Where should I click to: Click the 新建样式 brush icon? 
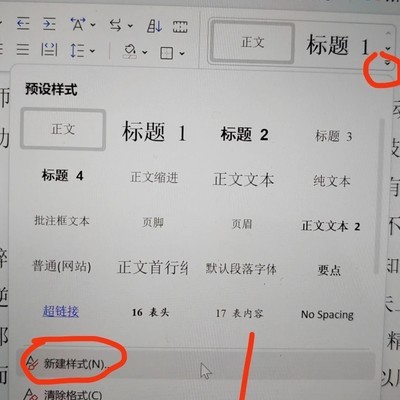tap(32, 363)
